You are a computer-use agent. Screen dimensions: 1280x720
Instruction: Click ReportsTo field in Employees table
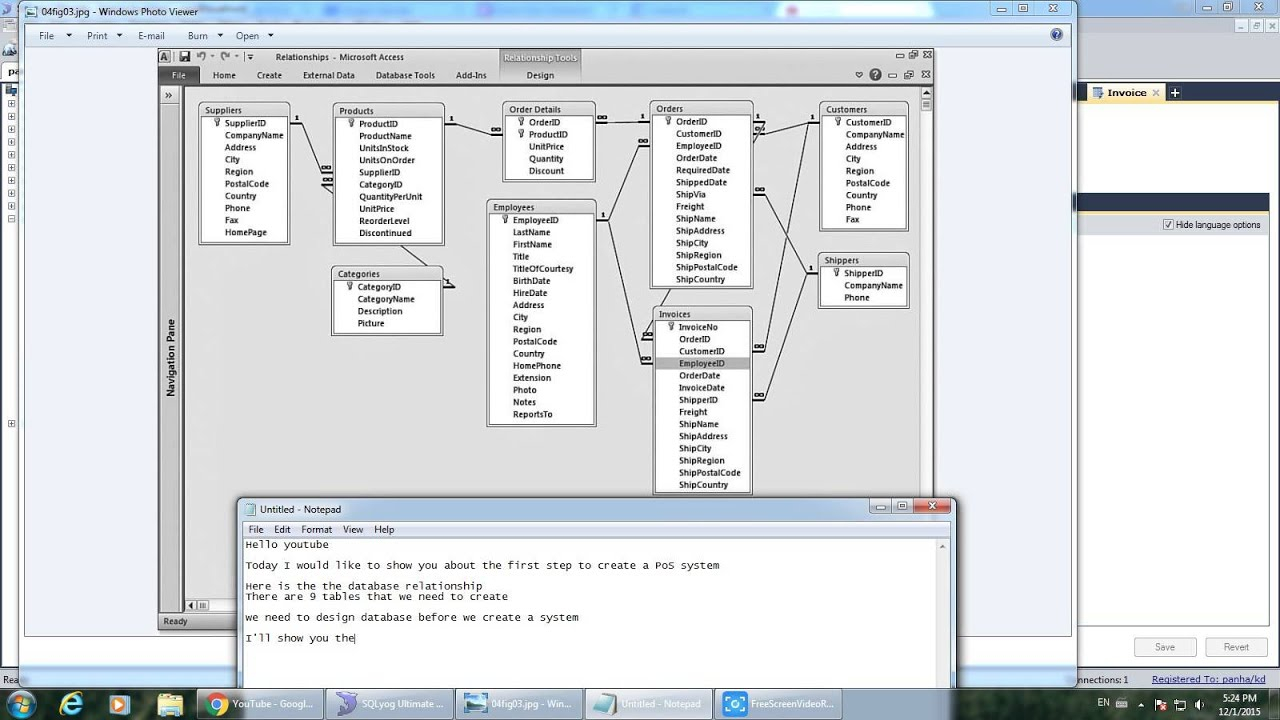tap(533, 415)
